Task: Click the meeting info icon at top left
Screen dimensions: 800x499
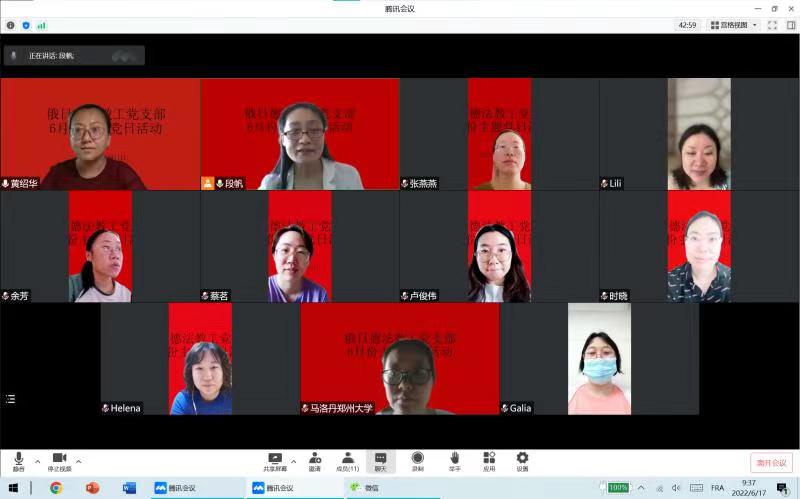Action: coord(11,25)
